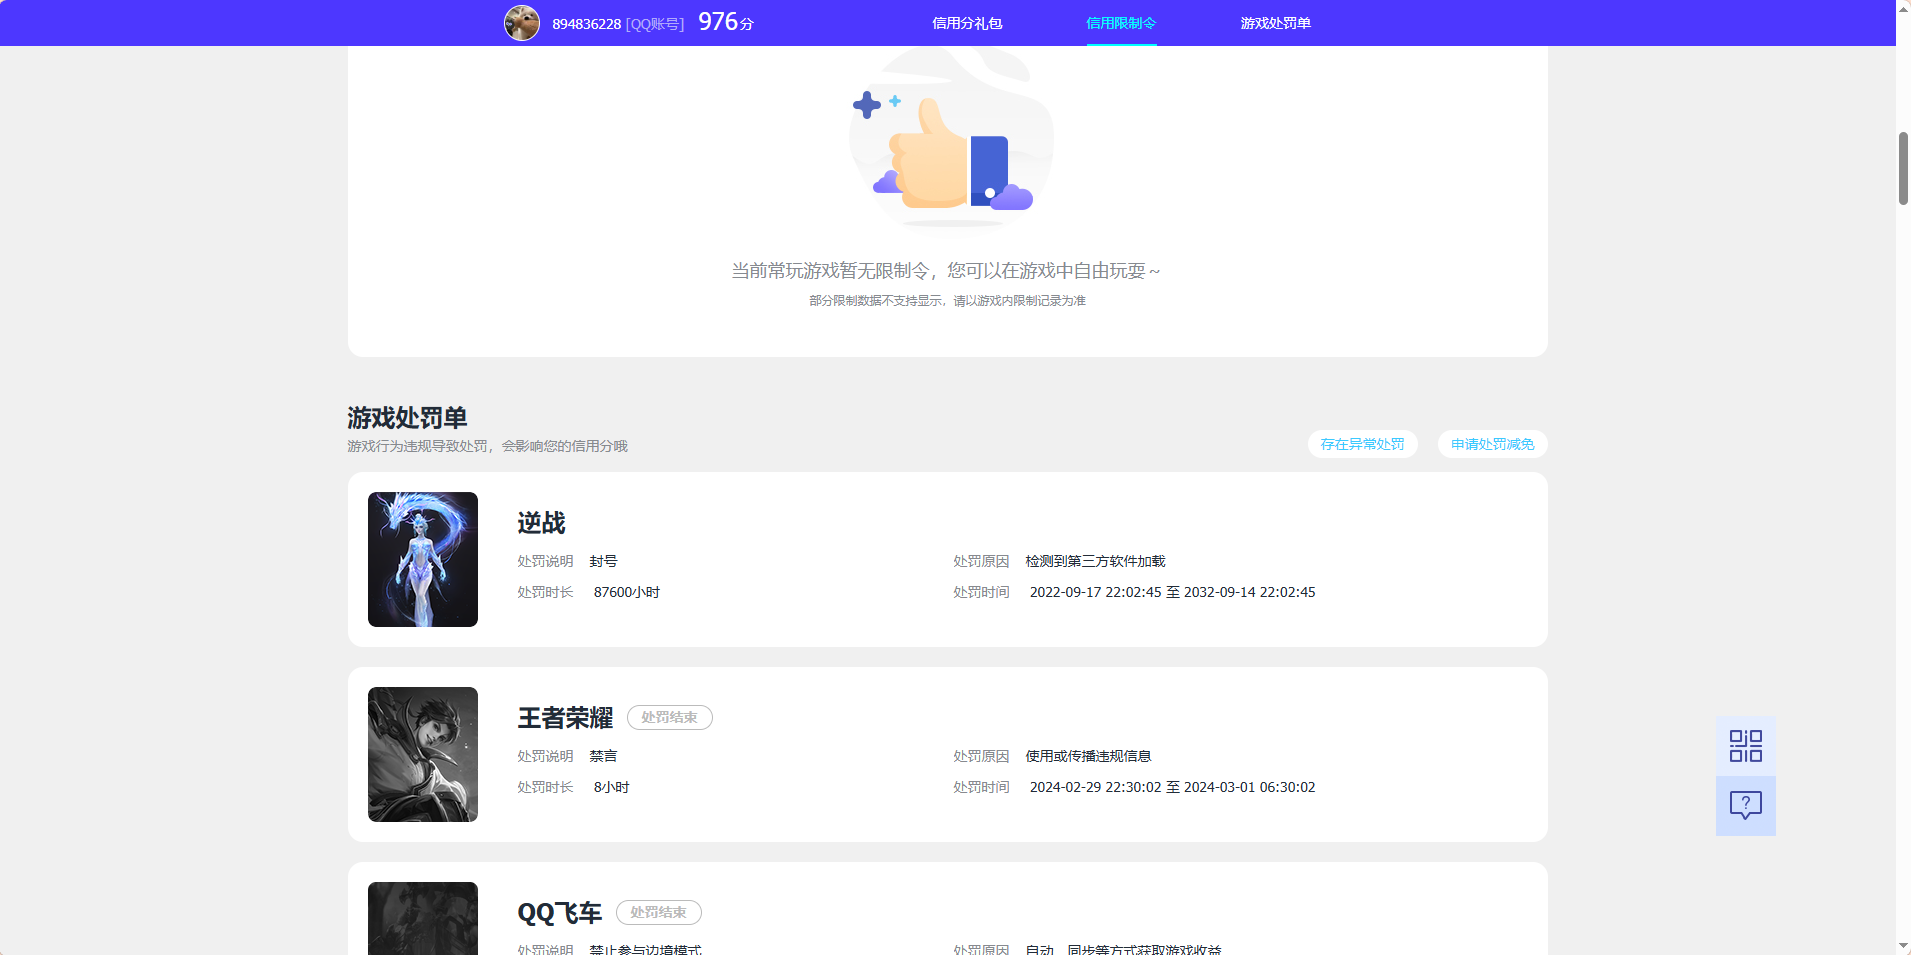This screenshot has height=955, width=1911.
Task: Click the 87600小时 penalty duration
Action: tap(627, 592)
